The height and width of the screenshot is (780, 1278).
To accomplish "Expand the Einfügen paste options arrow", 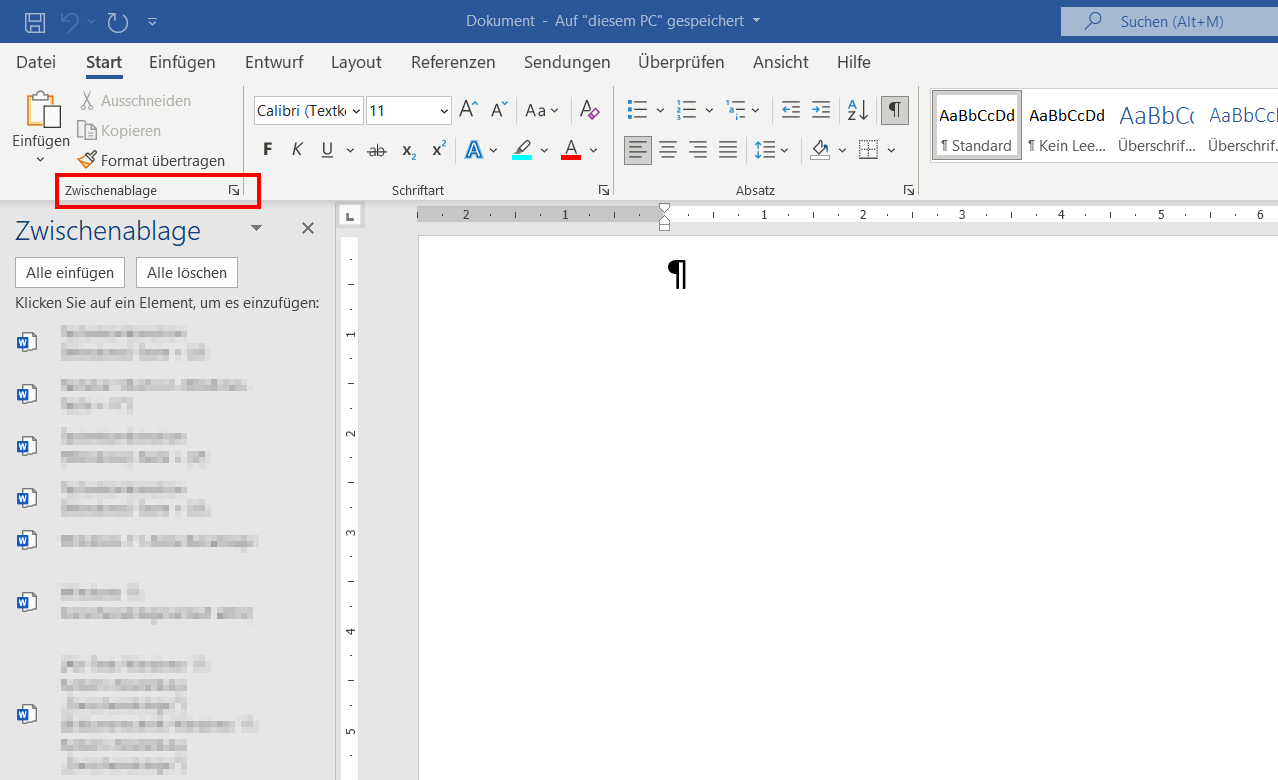I will [x=41, y=160].
